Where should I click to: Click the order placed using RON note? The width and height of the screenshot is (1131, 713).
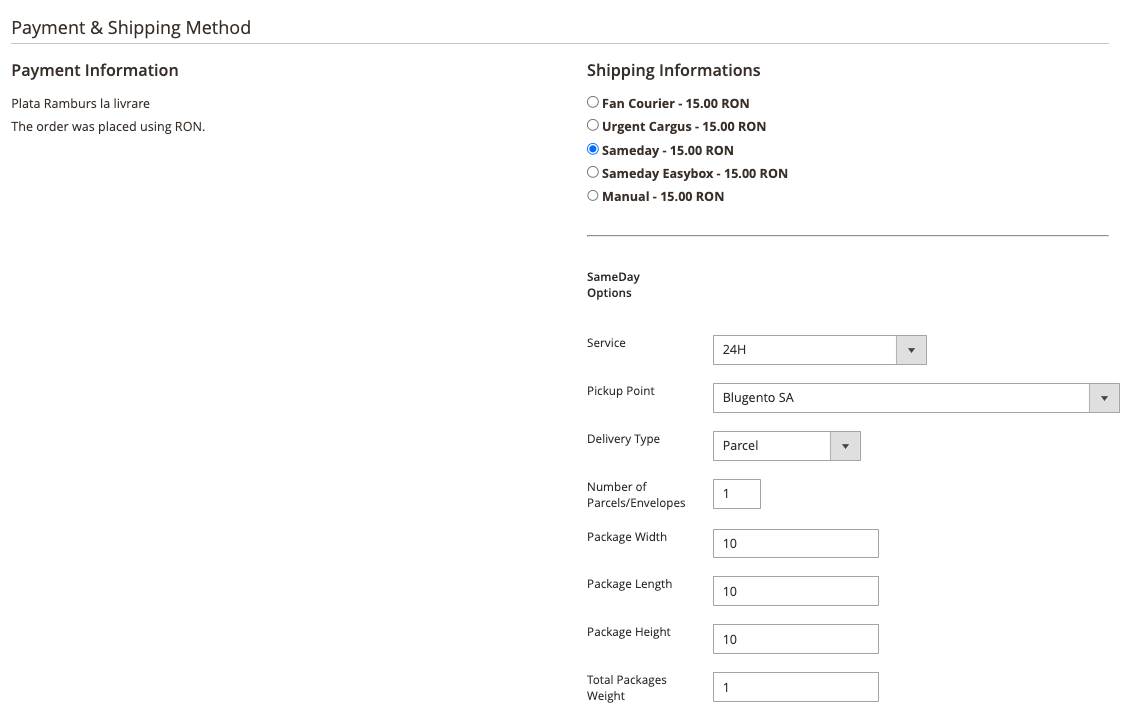pos(108,126)
